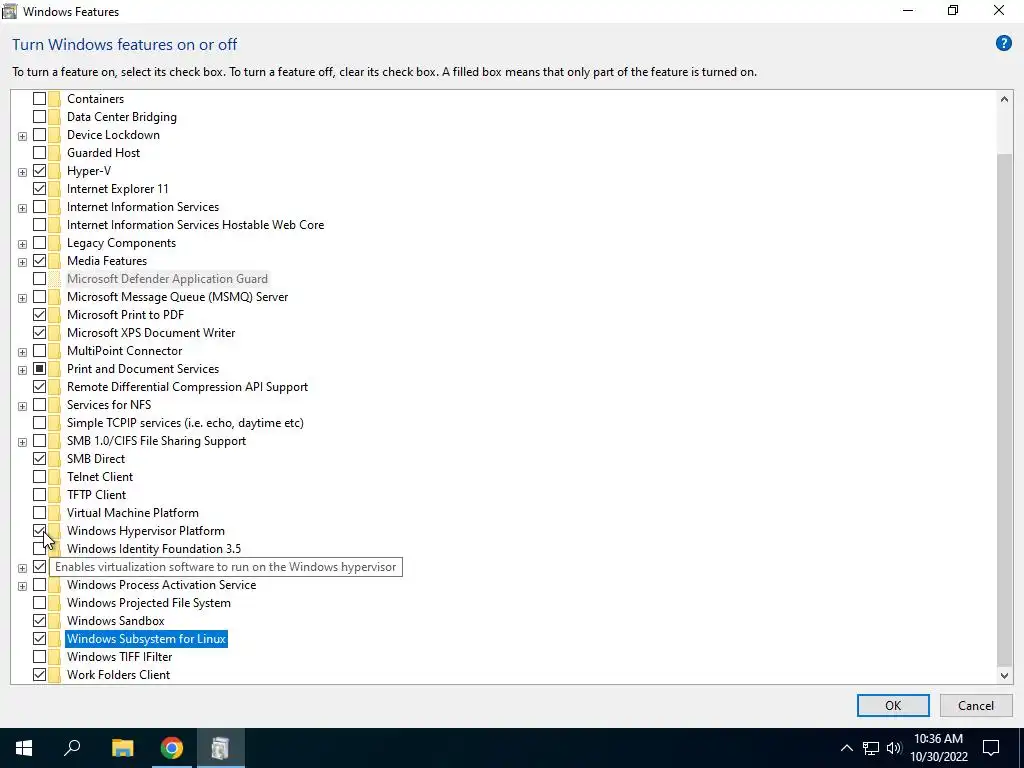Click the Containers folder icon

tap(54, 99)
